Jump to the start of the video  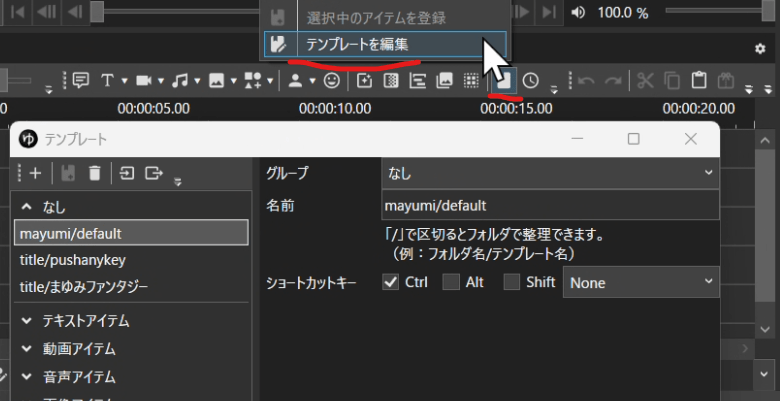(x=17, y=12)
